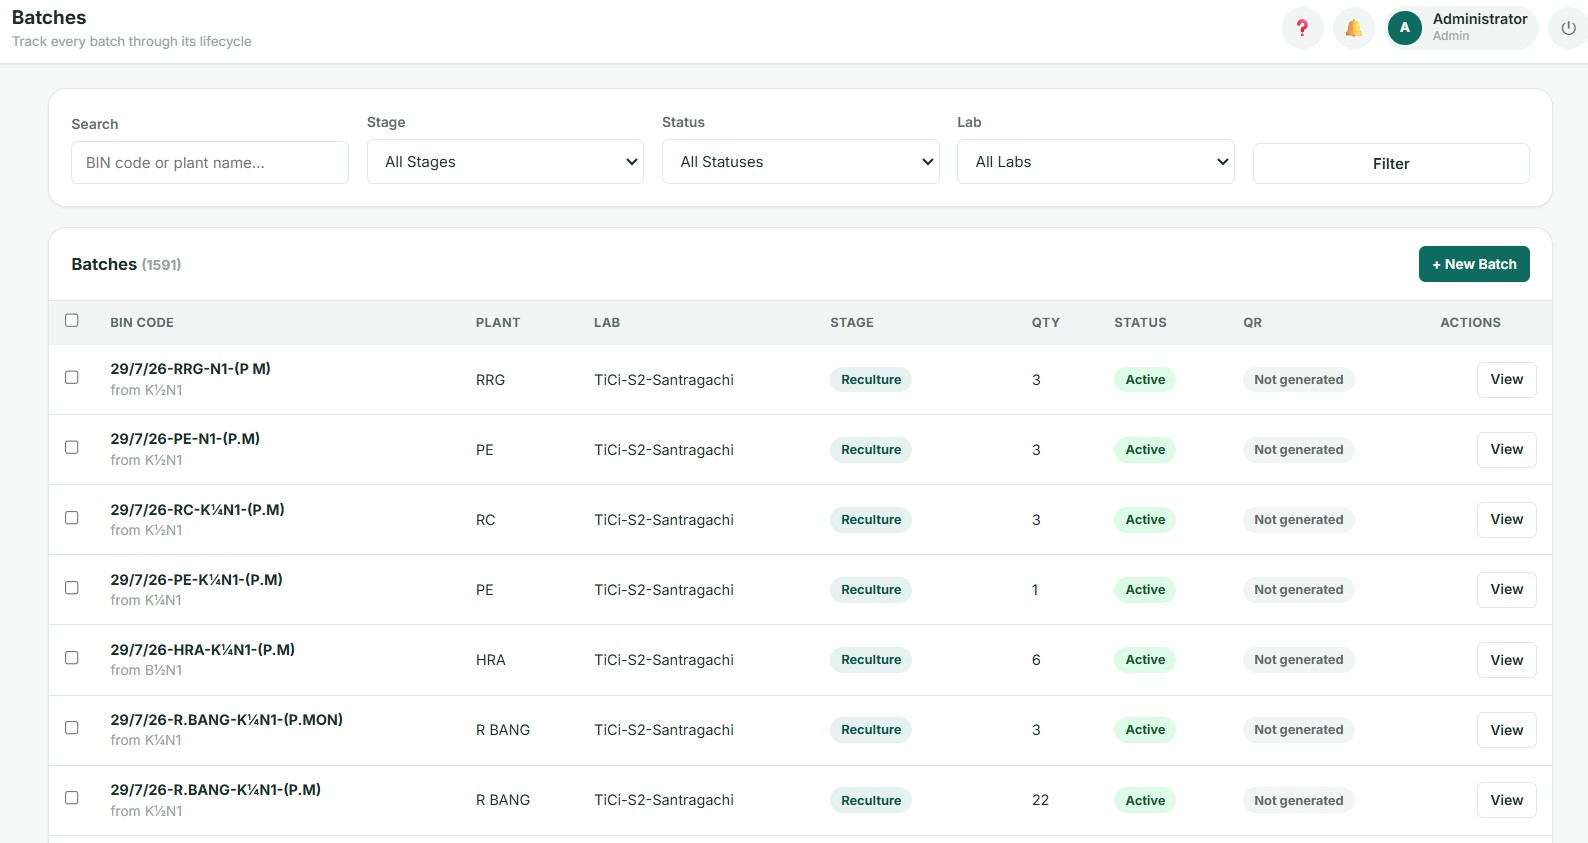The height and width of the screenshot is (843, 1588).
Task: Click bin code 29/7/26-HRA-K¼N1-(P.M)
Action: pos(202,649)
